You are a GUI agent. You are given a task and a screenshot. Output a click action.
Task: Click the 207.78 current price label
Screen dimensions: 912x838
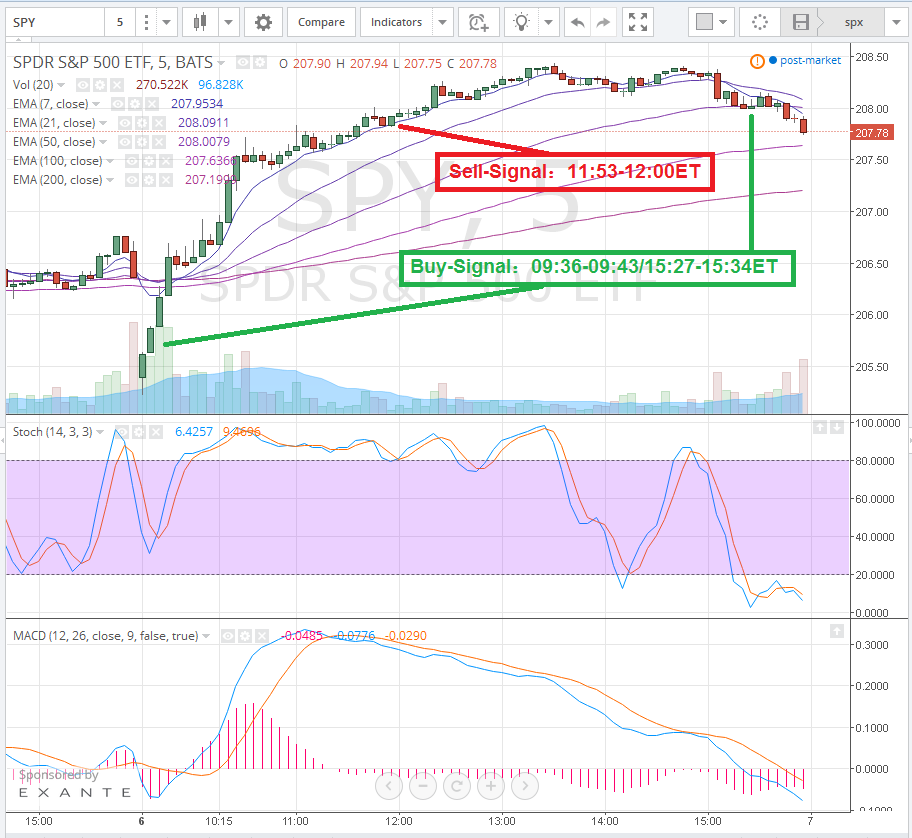click(x=871, y=133)
